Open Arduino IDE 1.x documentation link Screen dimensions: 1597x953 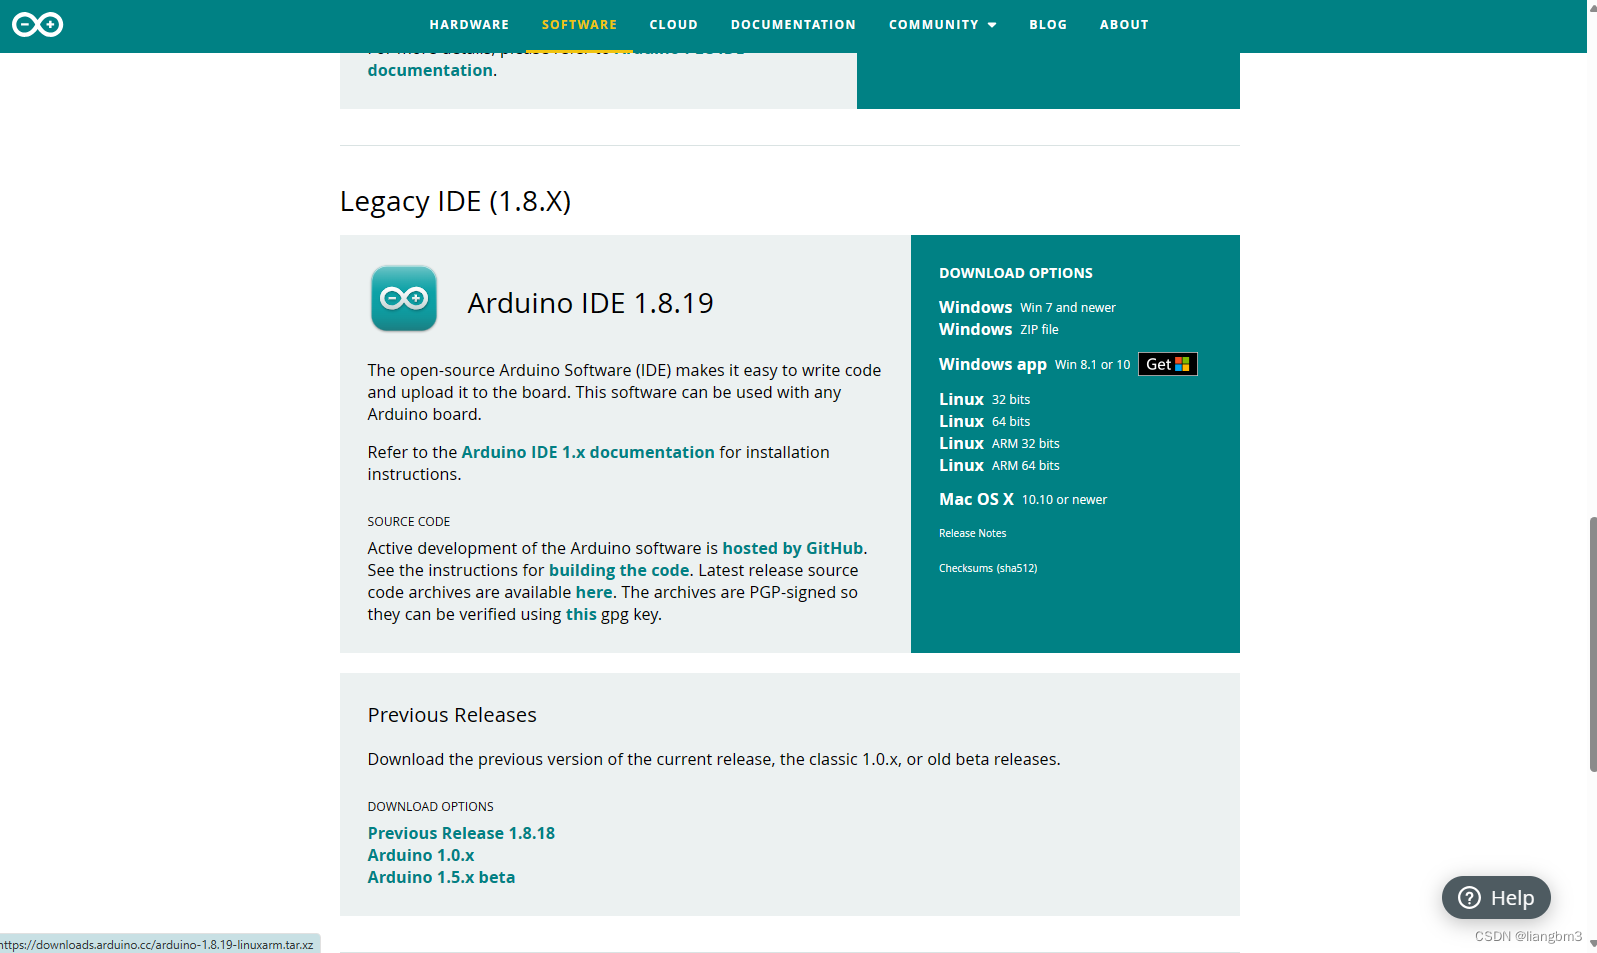(x=588, y=452)
